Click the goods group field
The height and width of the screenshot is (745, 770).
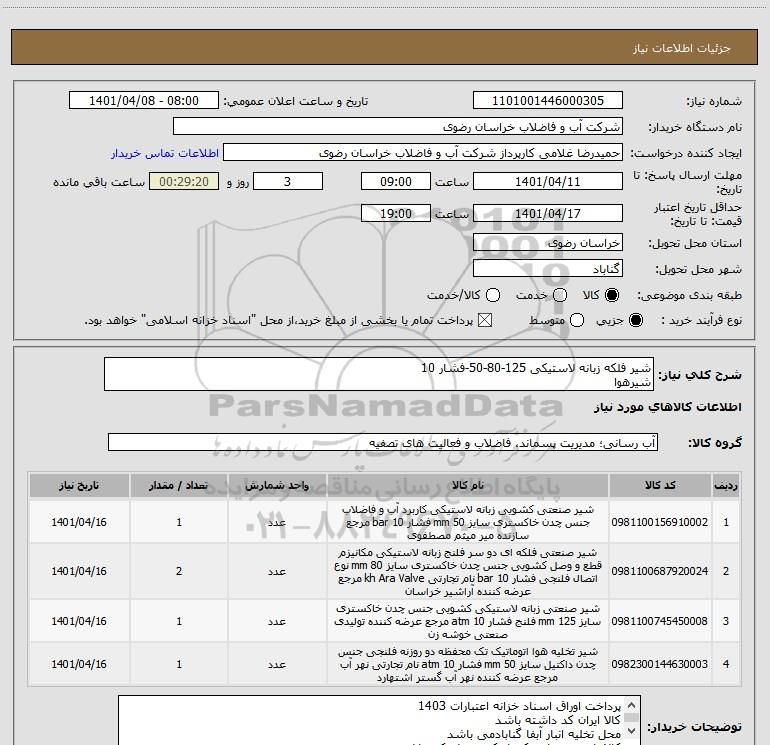tap(383, 442)
